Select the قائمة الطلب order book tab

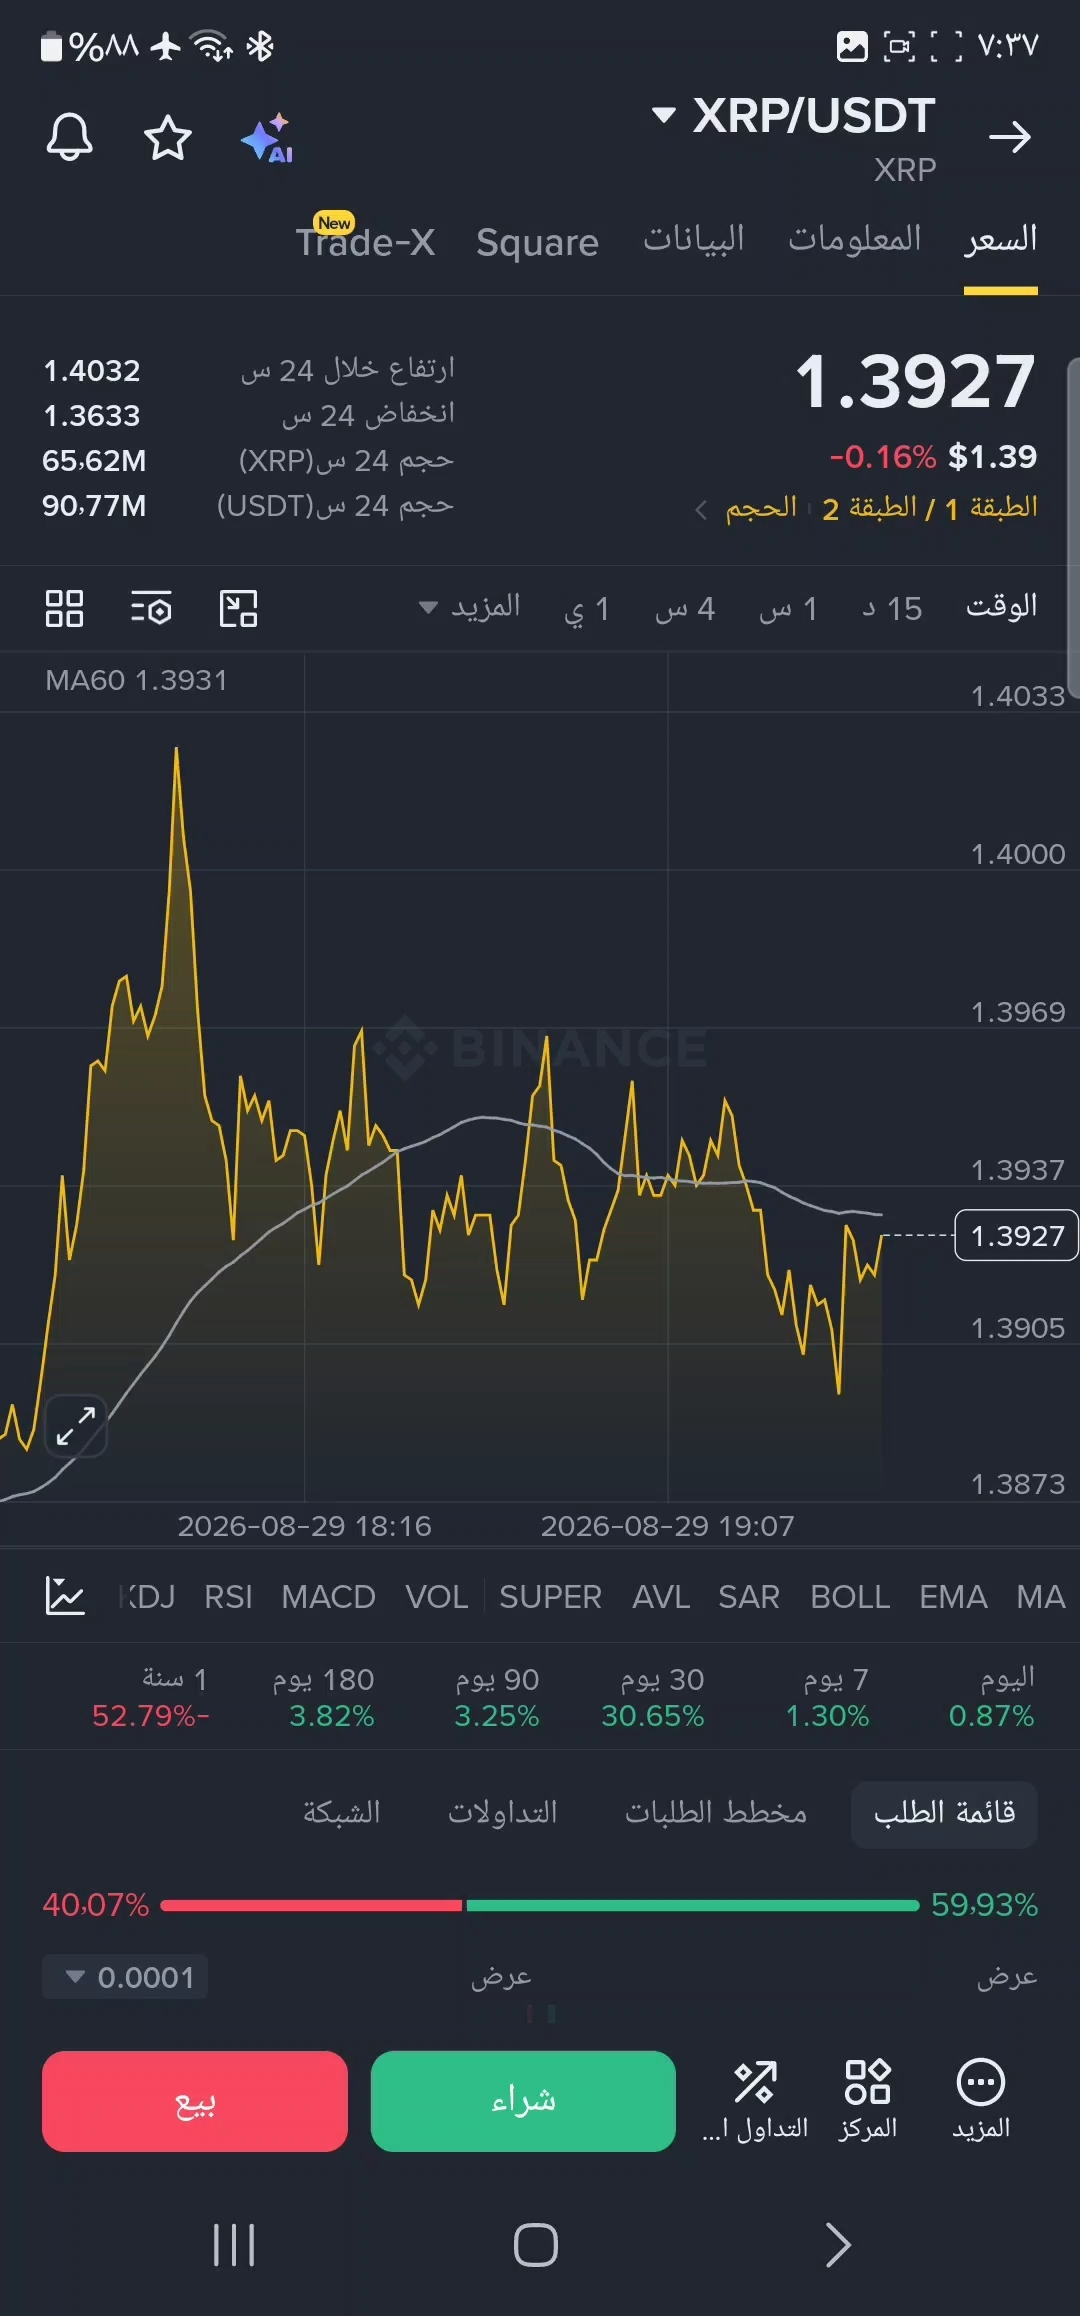pyautogui.click(x=944, y=1813)
